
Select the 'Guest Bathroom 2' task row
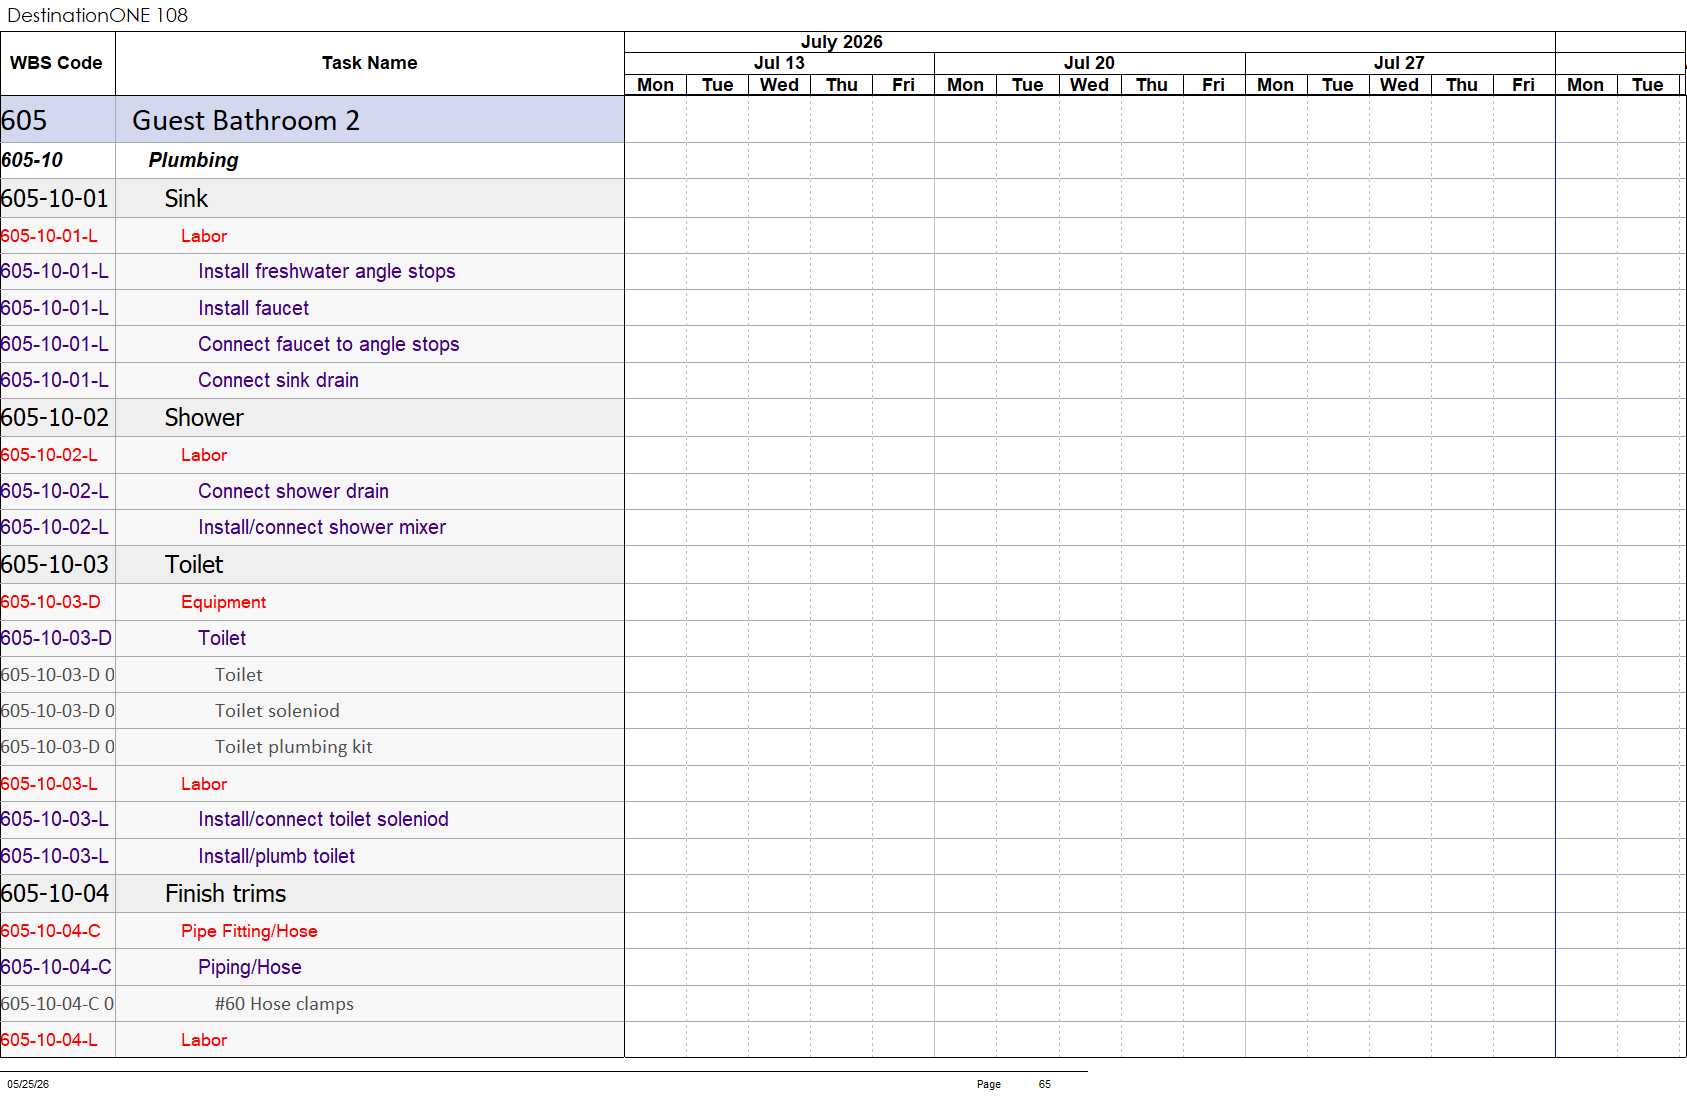tap(312, 120)
